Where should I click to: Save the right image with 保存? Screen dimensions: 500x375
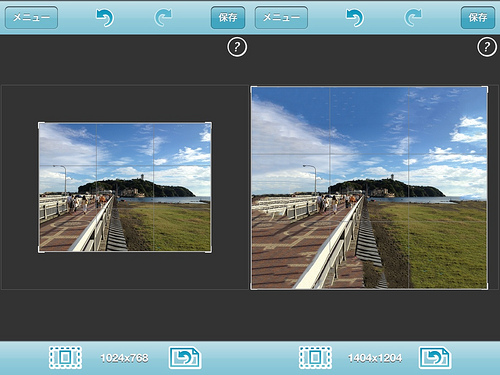[478, 17]
